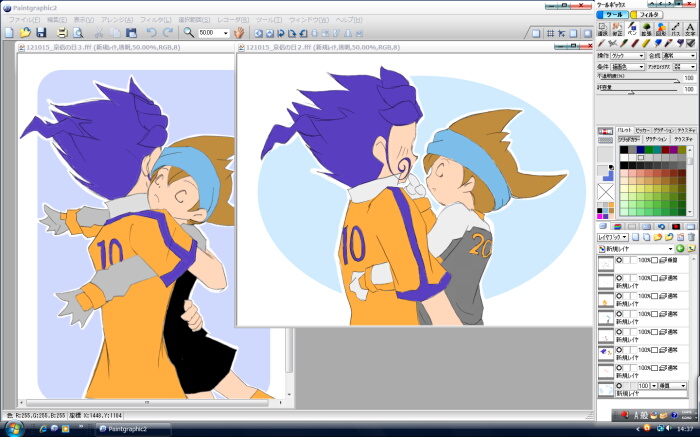Click the opacity slider track
This screenshot has height=437, width=700.
click(x=638, y=81)
